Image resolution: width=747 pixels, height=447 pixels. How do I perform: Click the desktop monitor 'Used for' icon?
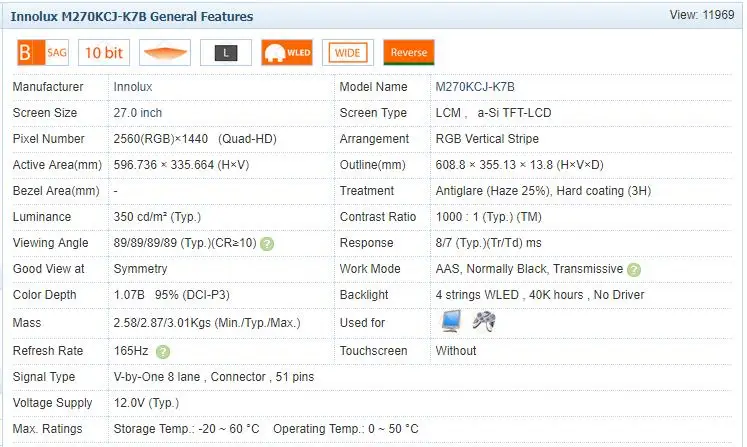pyautogui.click(x=451, y=321)
